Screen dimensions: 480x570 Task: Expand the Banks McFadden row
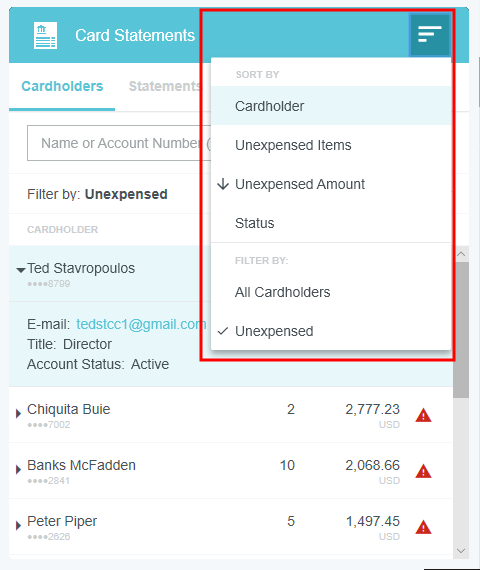pos(18,469)
